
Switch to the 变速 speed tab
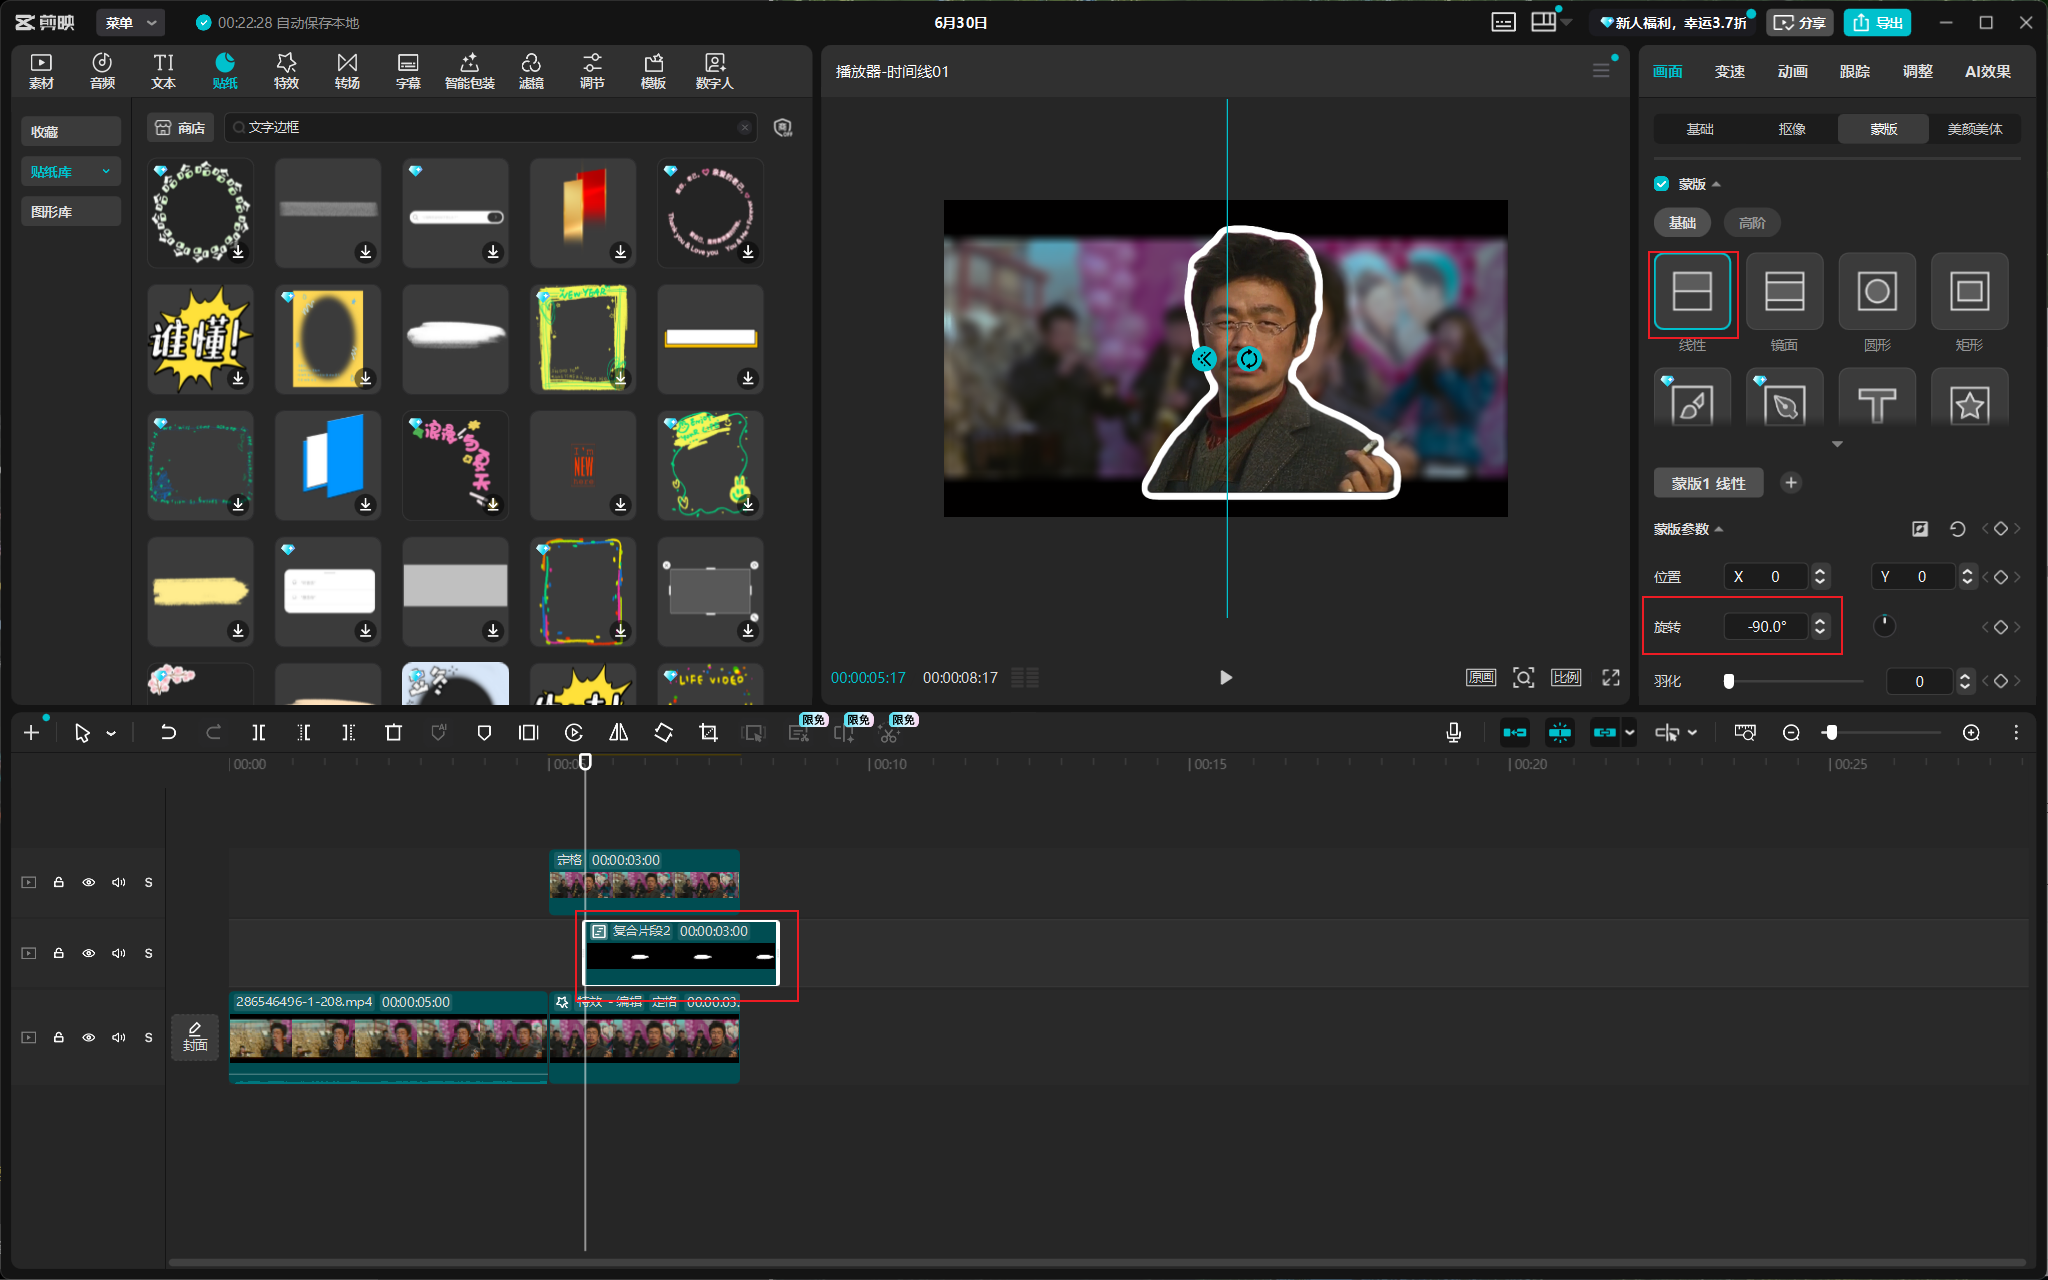(x=1729, y=71)
